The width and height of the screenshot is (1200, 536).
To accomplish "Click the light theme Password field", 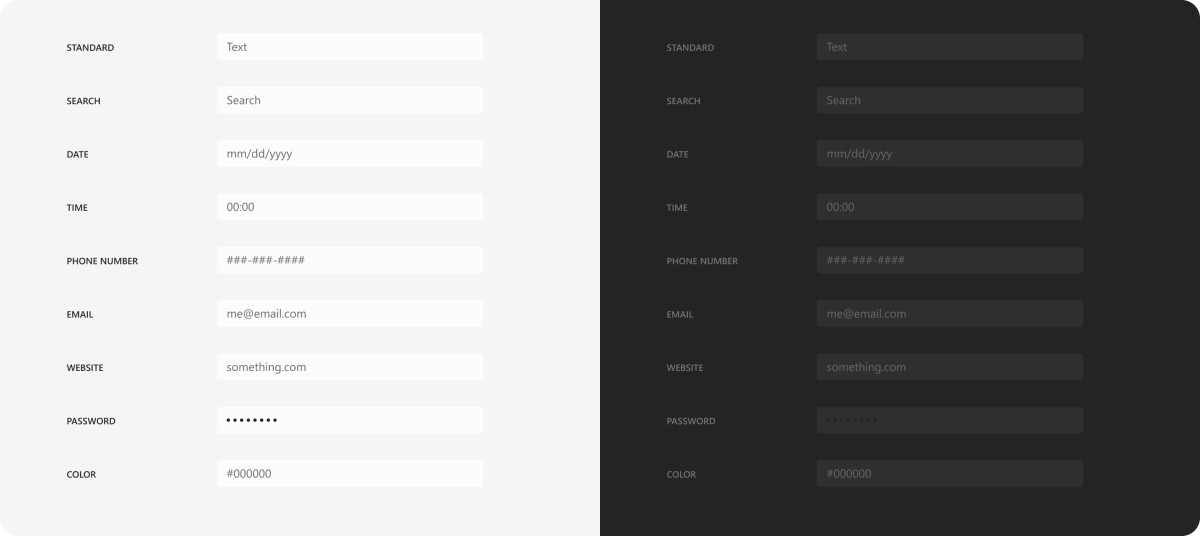I will click(350, 420).
